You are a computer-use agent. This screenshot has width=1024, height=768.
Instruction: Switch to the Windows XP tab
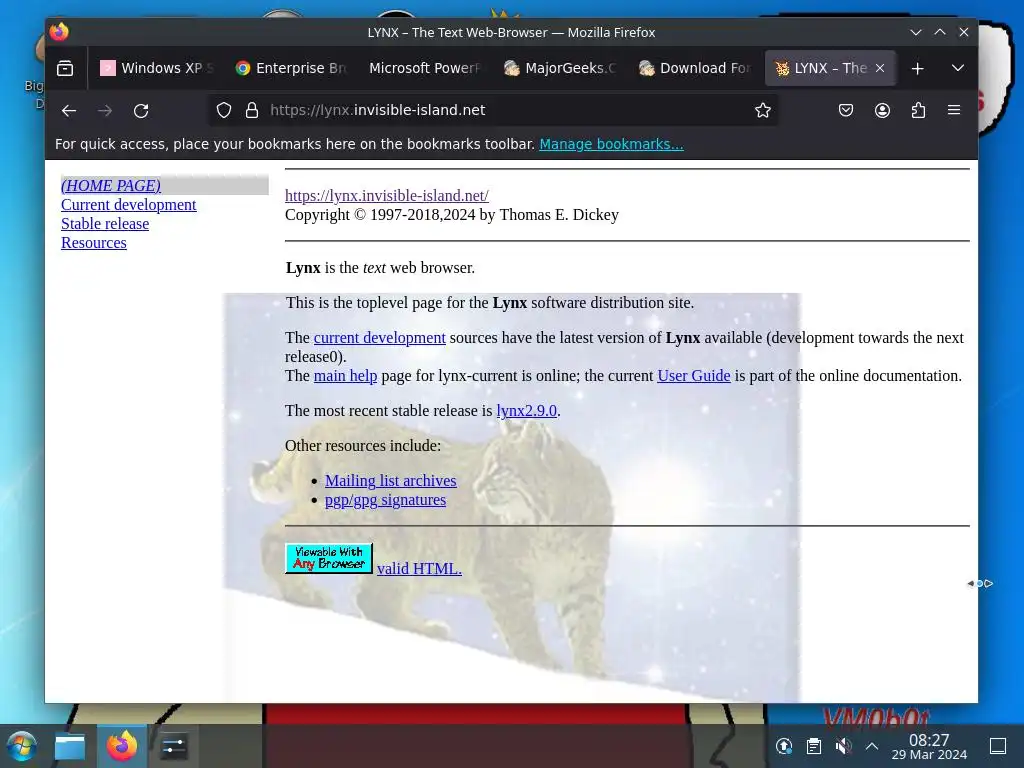[x=157, y=68]
